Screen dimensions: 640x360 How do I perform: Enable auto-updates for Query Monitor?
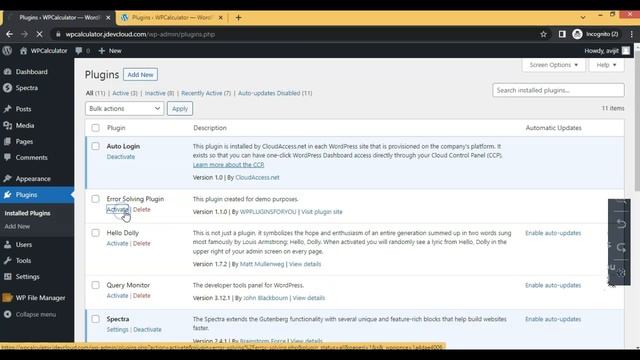click(553, 285)
